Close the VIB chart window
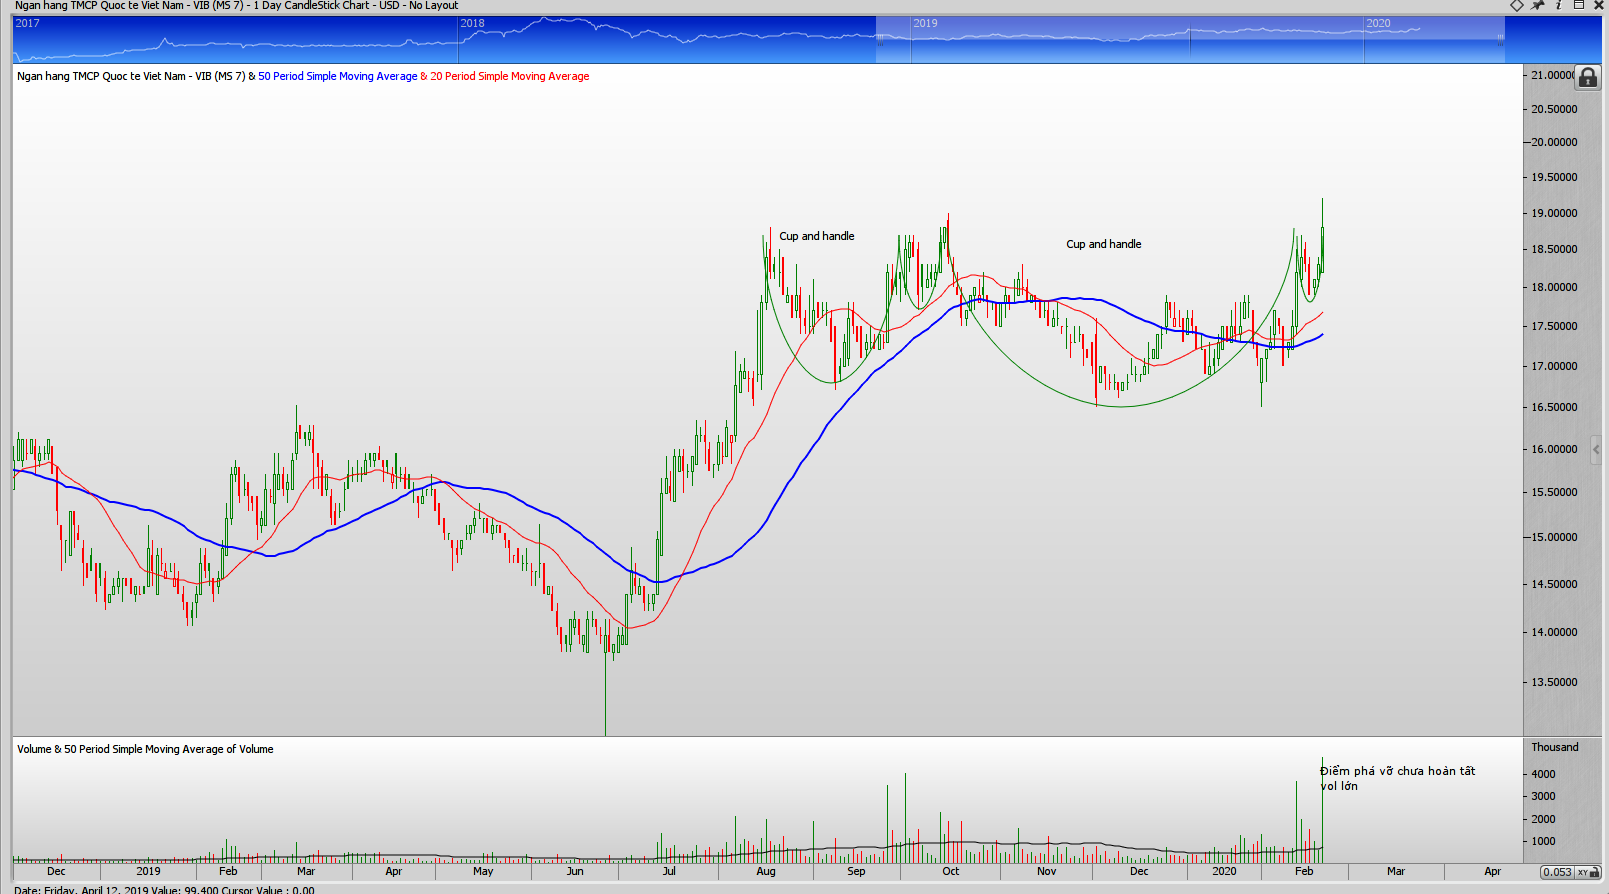1609x894 pixels. 1599,6
